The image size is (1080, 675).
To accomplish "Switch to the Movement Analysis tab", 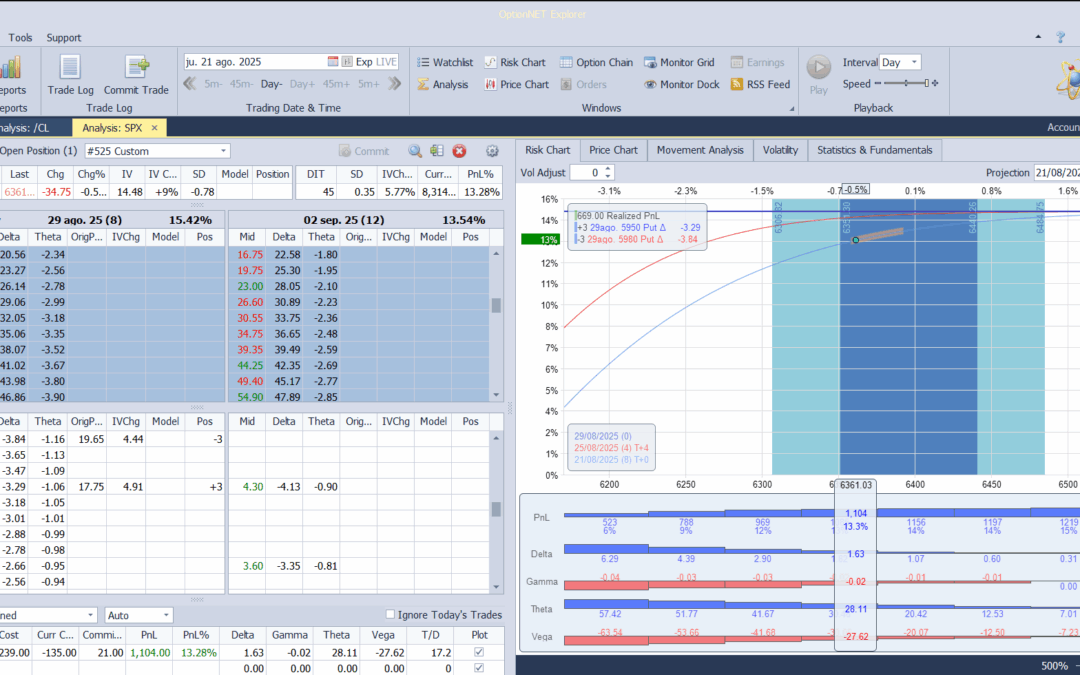I will coord(700,150).
